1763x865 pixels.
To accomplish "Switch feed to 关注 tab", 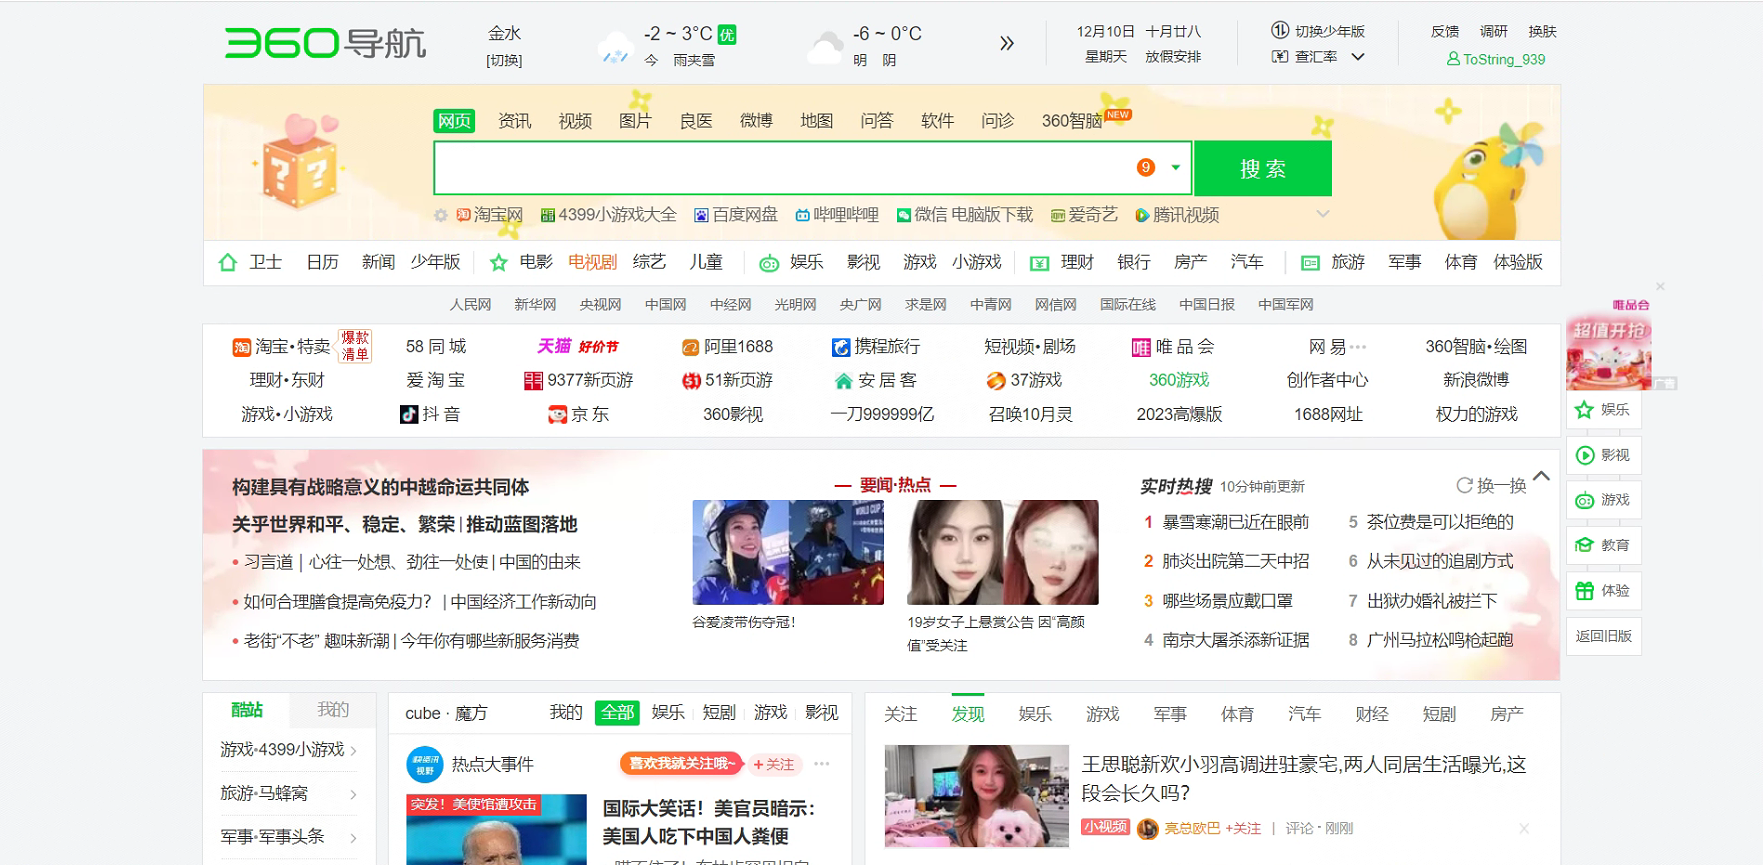I will tap(900, 714).
